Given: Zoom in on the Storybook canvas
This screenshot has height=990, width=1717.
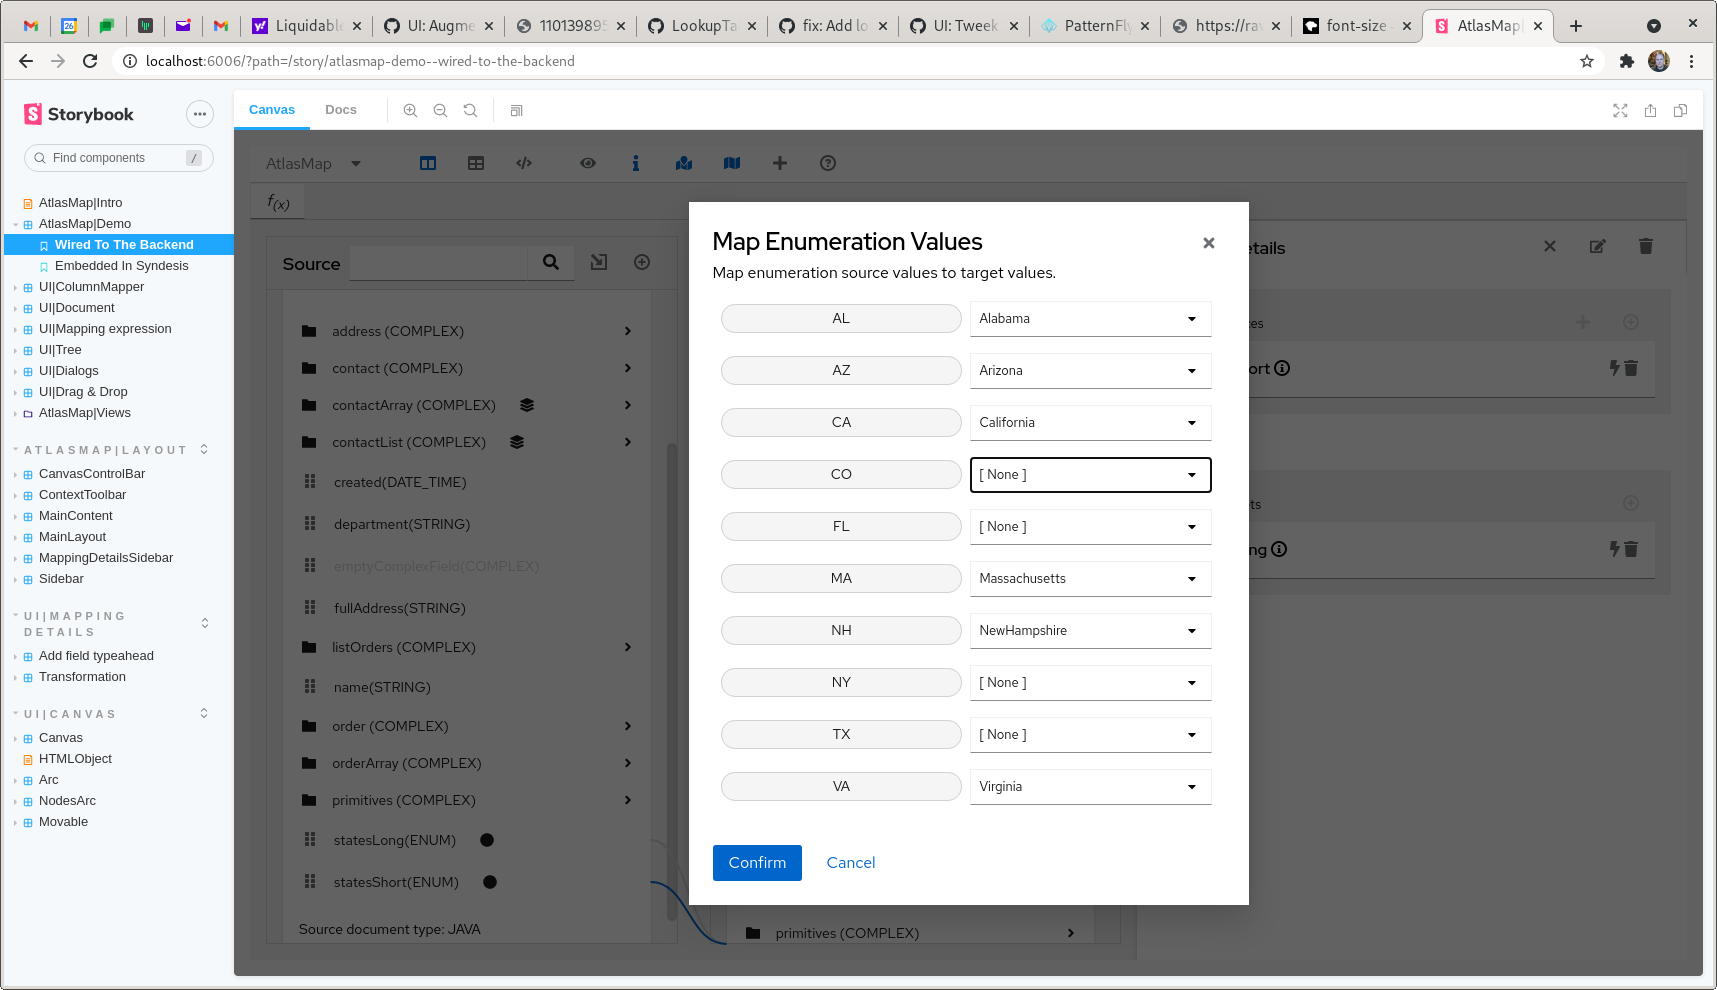Looking at the screenshot, I should click(410, 110).
